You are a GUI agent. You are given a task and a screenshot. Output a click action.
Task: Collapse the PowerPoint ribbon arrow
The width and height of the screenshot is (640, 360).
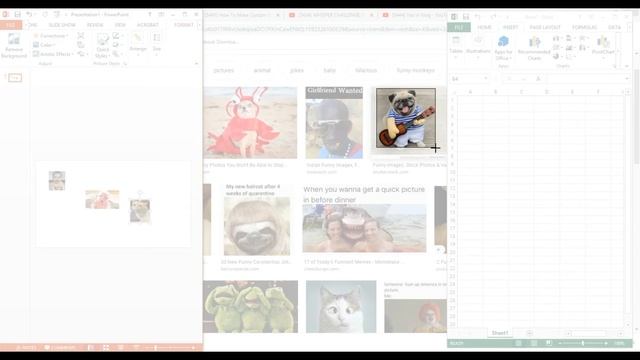[196, 64]
